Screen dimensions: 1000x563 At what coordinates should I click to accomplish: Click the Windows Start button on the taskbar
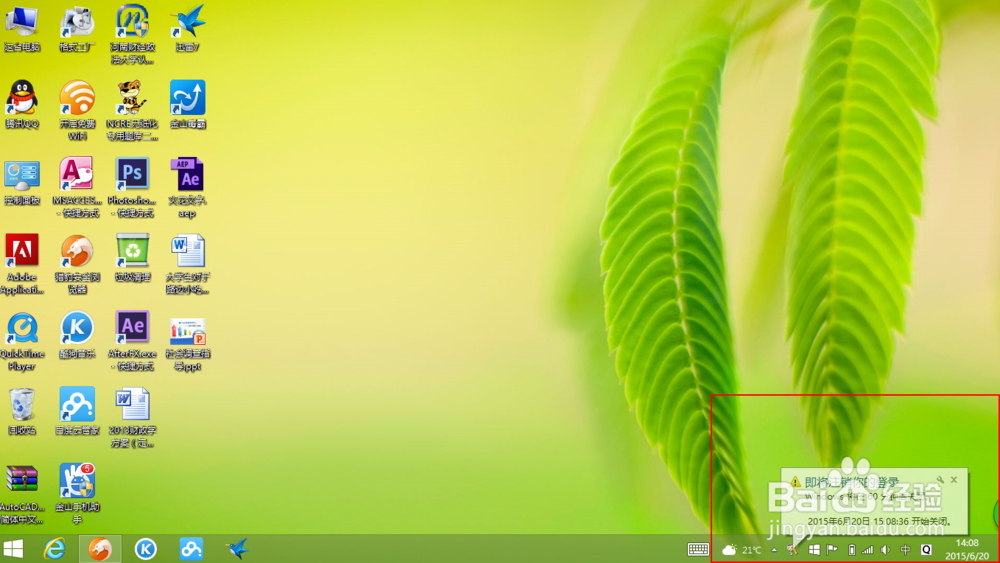point(13,548)
